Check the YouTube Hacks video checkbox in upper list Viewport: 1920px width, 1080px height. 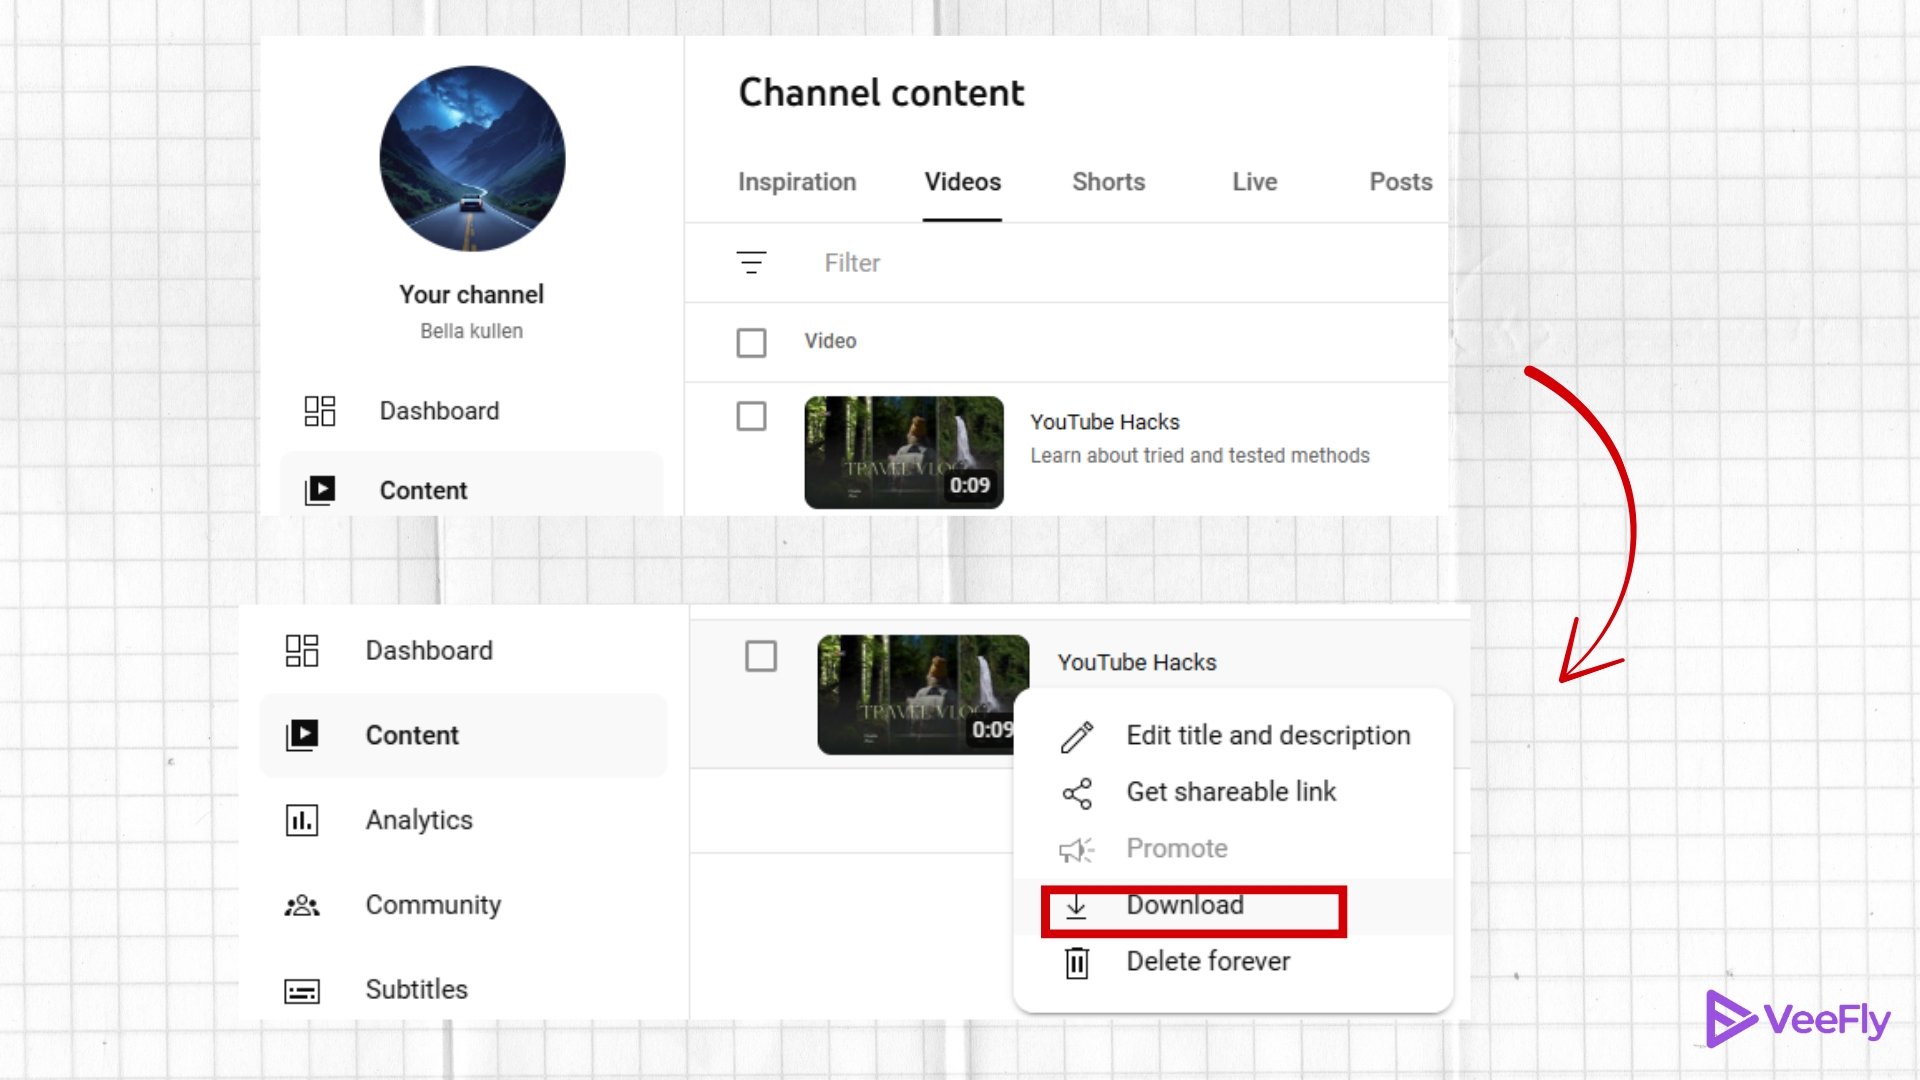click(751, 416)
